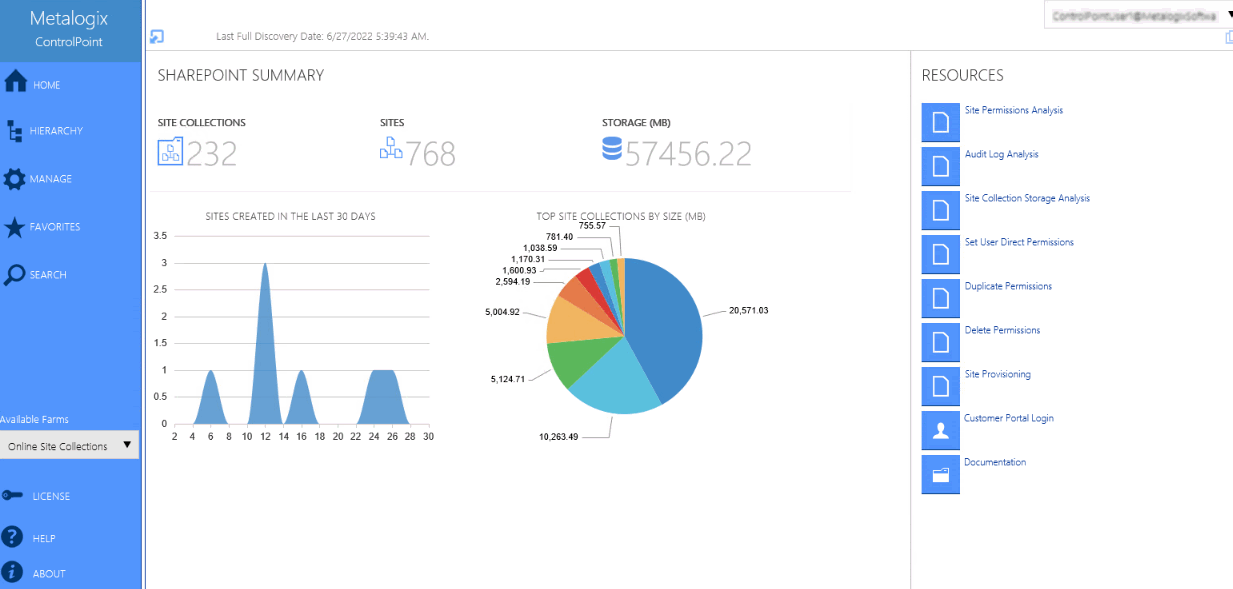Click the Home icon in the sidebar
Image resolution: width=1233 pixels, height=589 pixels.
15,83
